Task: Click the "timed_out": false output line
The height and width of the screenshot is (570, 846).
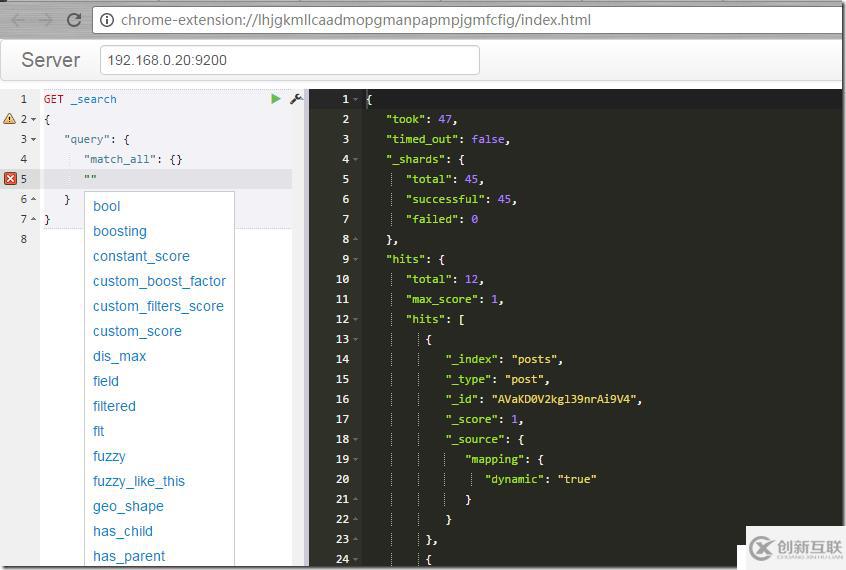Action: 448,139
